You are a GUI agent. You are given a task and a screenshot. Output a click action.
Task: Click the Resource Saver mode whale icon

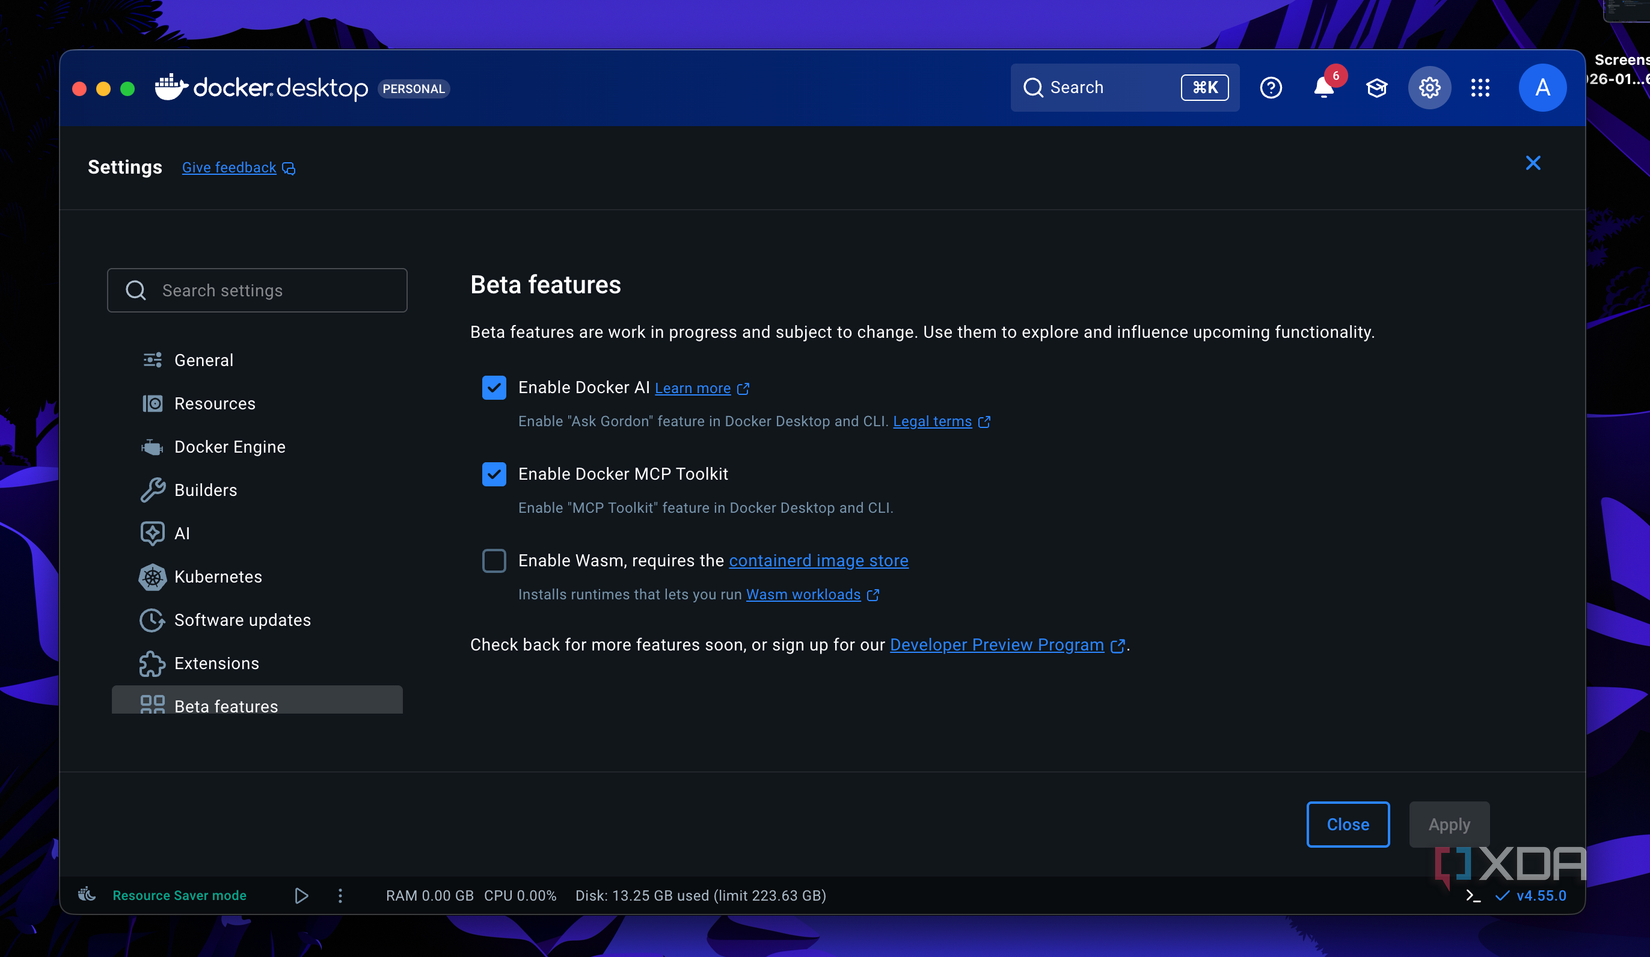[87, 895]
